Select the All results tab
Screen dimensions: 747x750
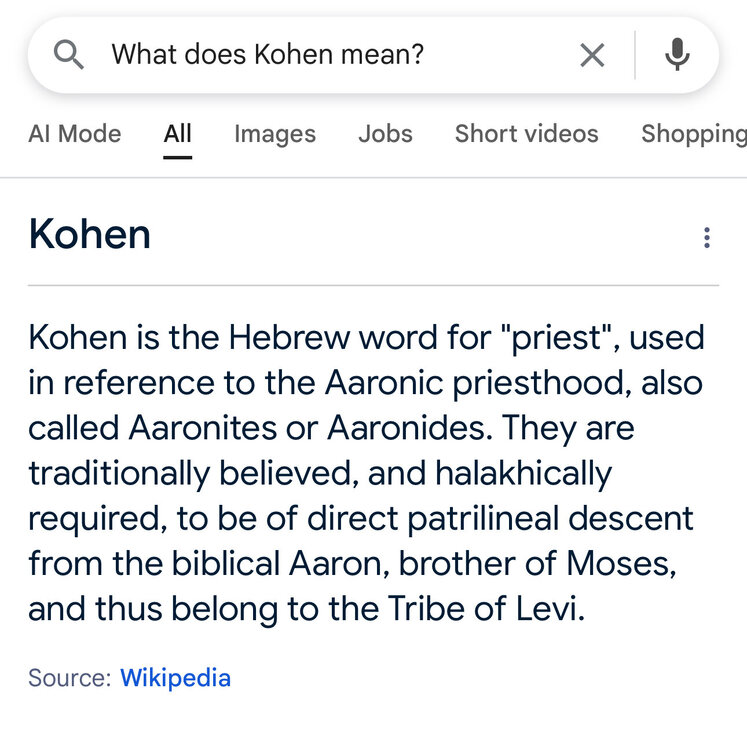(x=178, y=134)
